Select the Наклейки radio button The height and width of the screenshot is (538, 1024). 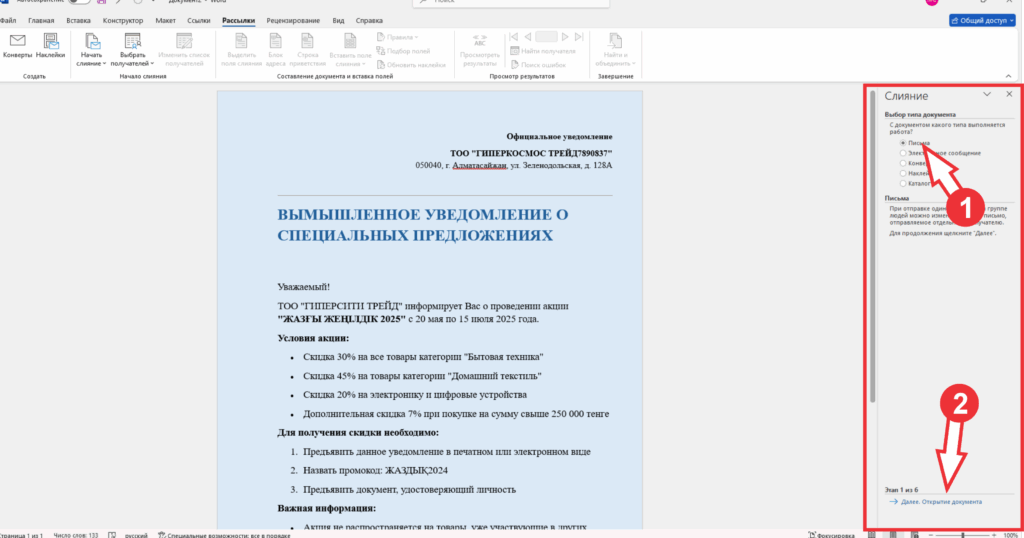(903, 173)
